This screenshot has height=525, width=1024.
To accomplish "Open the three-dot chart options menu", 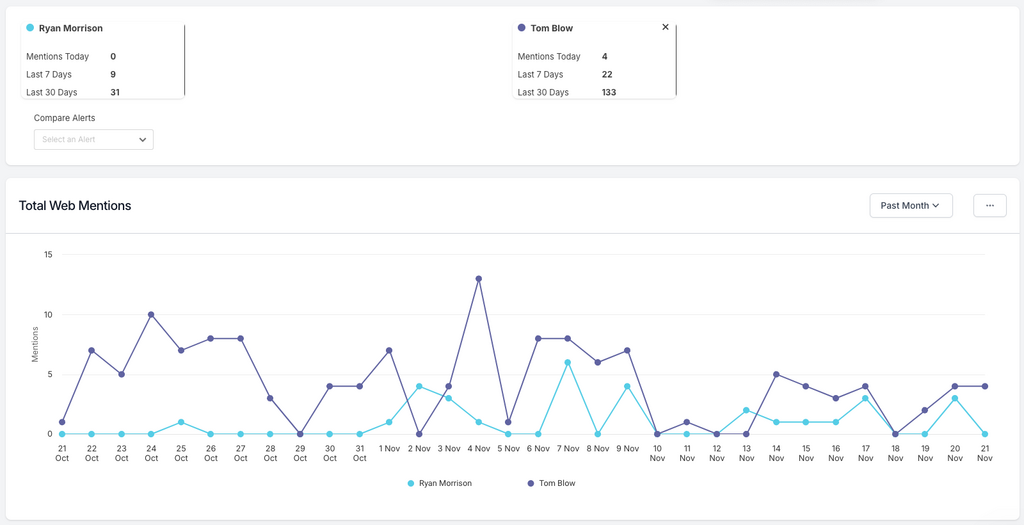I will 989,206.
